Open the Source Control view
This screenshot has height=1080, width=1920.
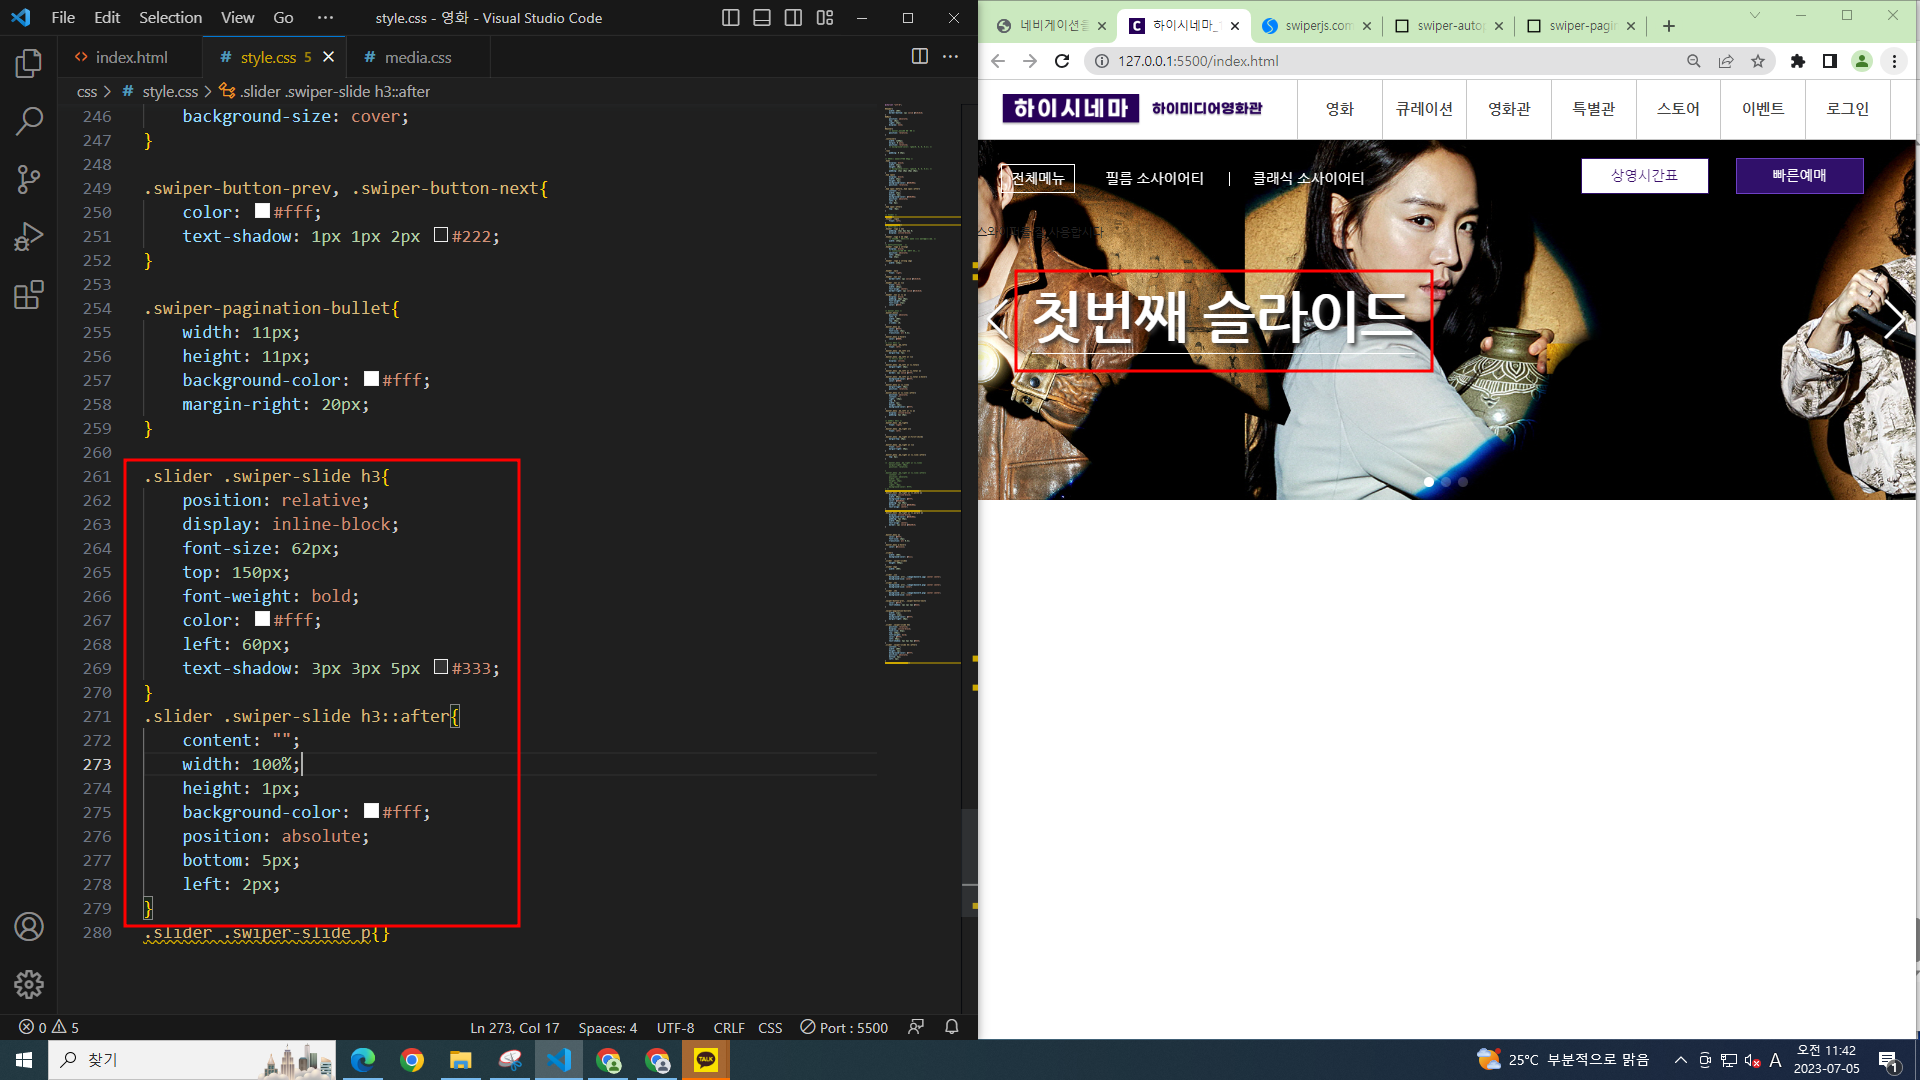coord(29,179)
